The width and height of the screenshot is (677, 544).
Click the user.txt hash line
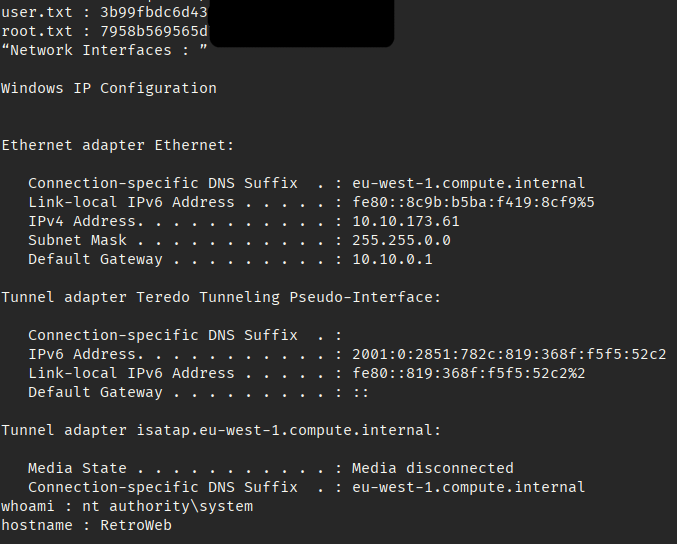104,12
